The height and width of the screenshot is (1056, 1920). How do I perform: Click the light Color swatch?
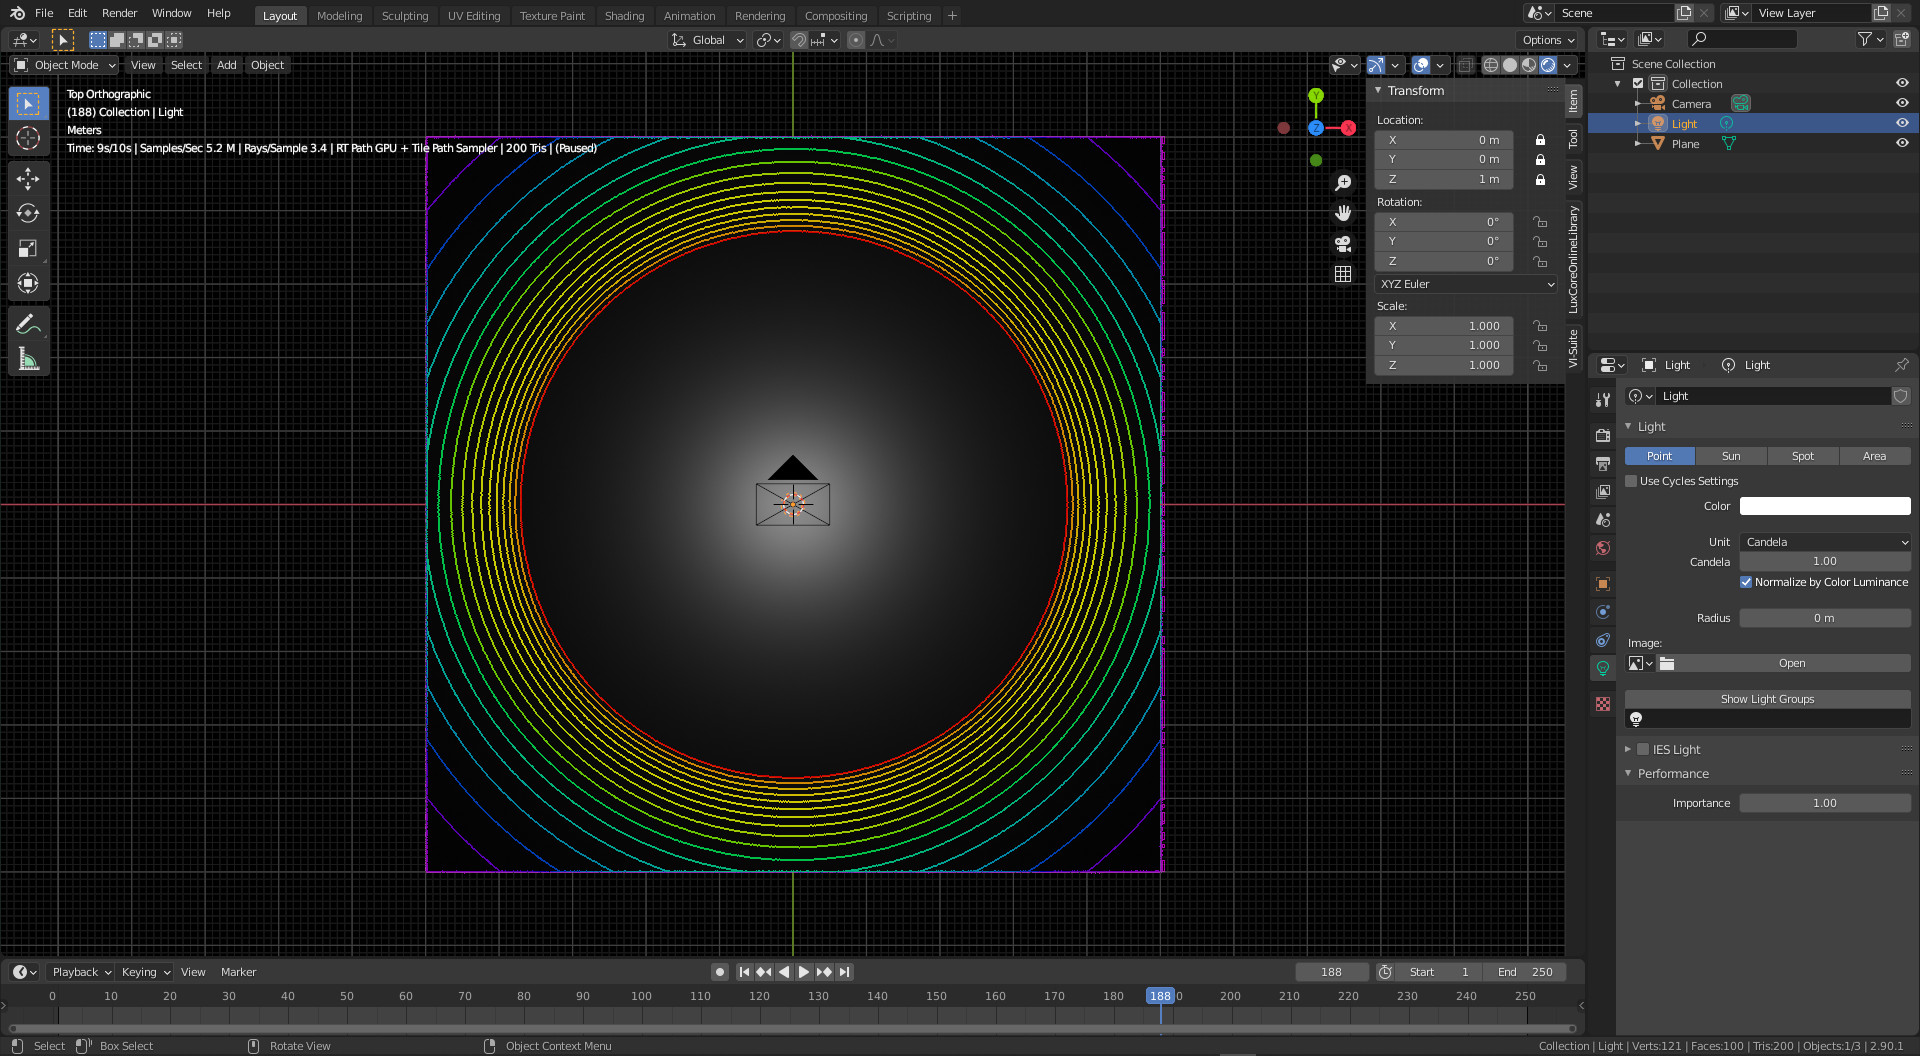click(1825, 506)
